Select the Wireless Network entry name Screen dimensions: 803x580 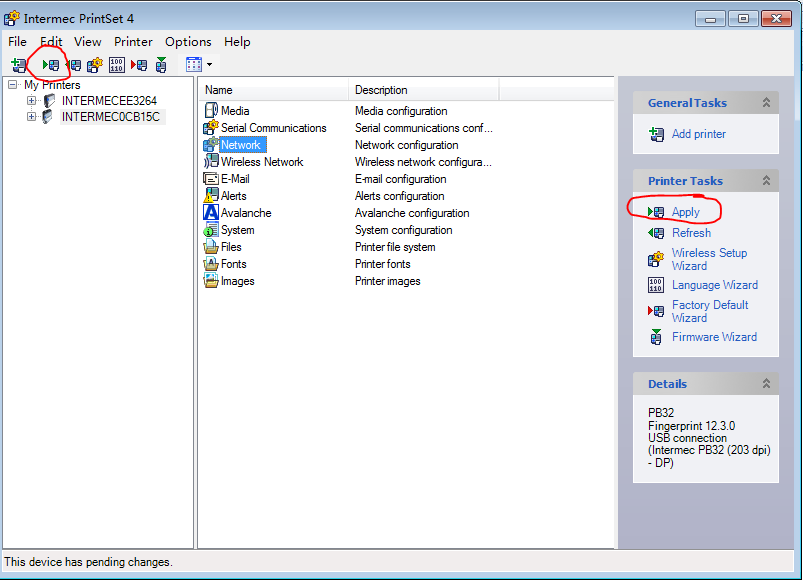coord(262,162)
